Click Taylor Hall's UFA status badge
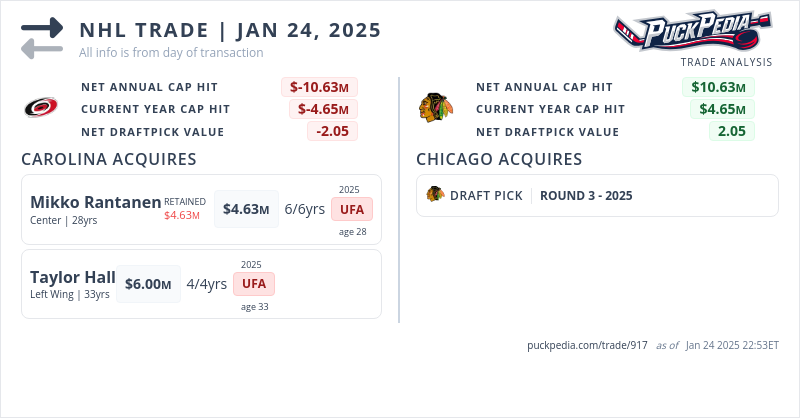Viewport: 800px width, 418px height. (254, 283)
